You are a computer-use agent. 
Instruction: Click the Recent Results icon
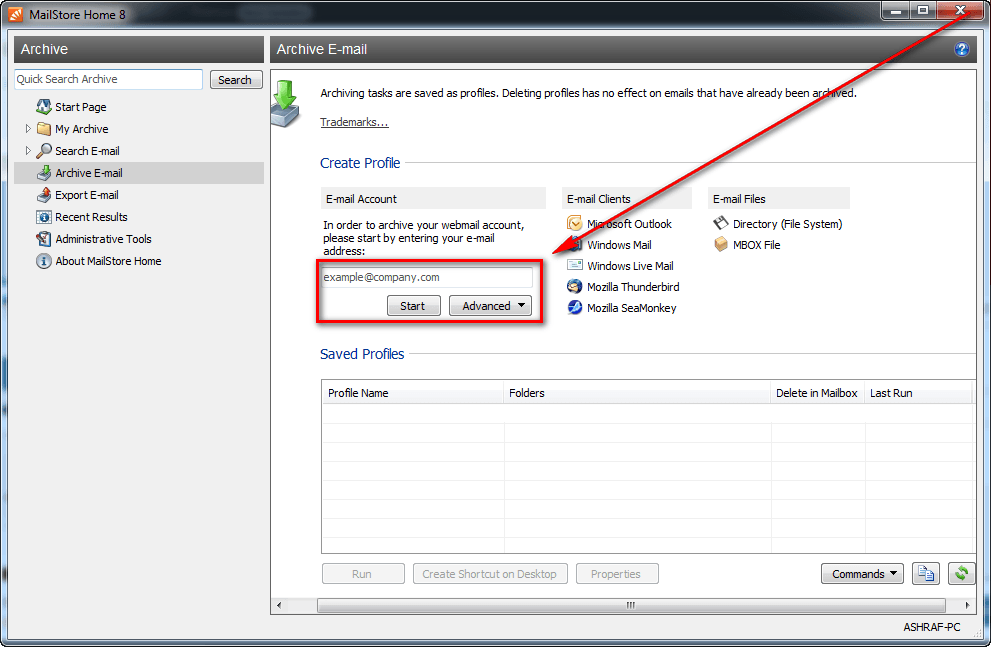pyautogui.click(x=44, y=217)
